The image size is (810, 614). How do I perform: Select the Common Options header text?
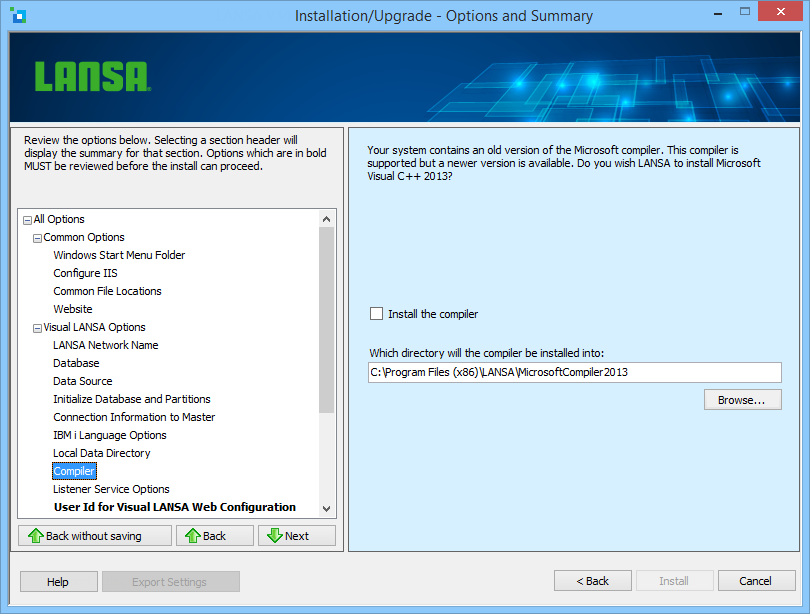(x=84, y=237)
